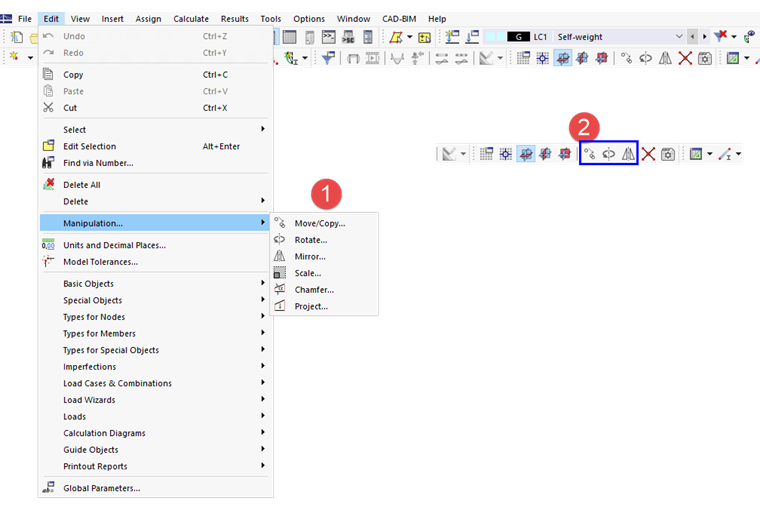
Task: Click Mirror icon inside blue-boxed enlarged toolbar
Action: [x=628, y=154]
